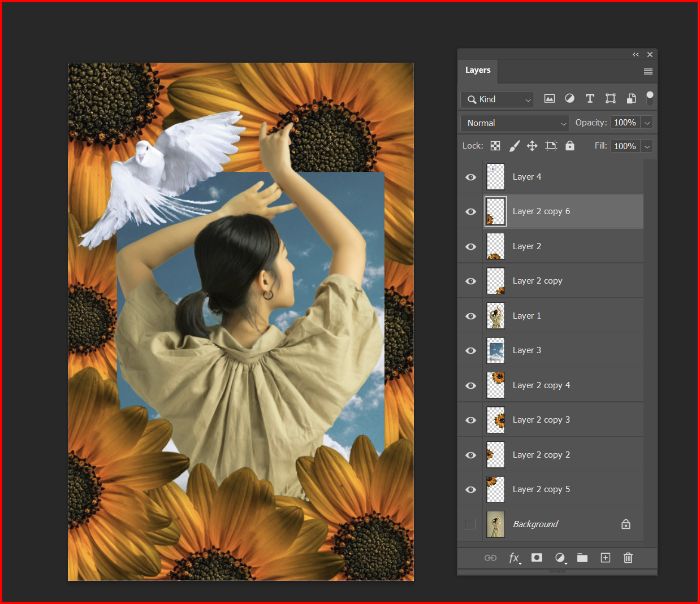
Task: Toggle visibility of Layer 2 copy 4
Action: pos(471,385)
